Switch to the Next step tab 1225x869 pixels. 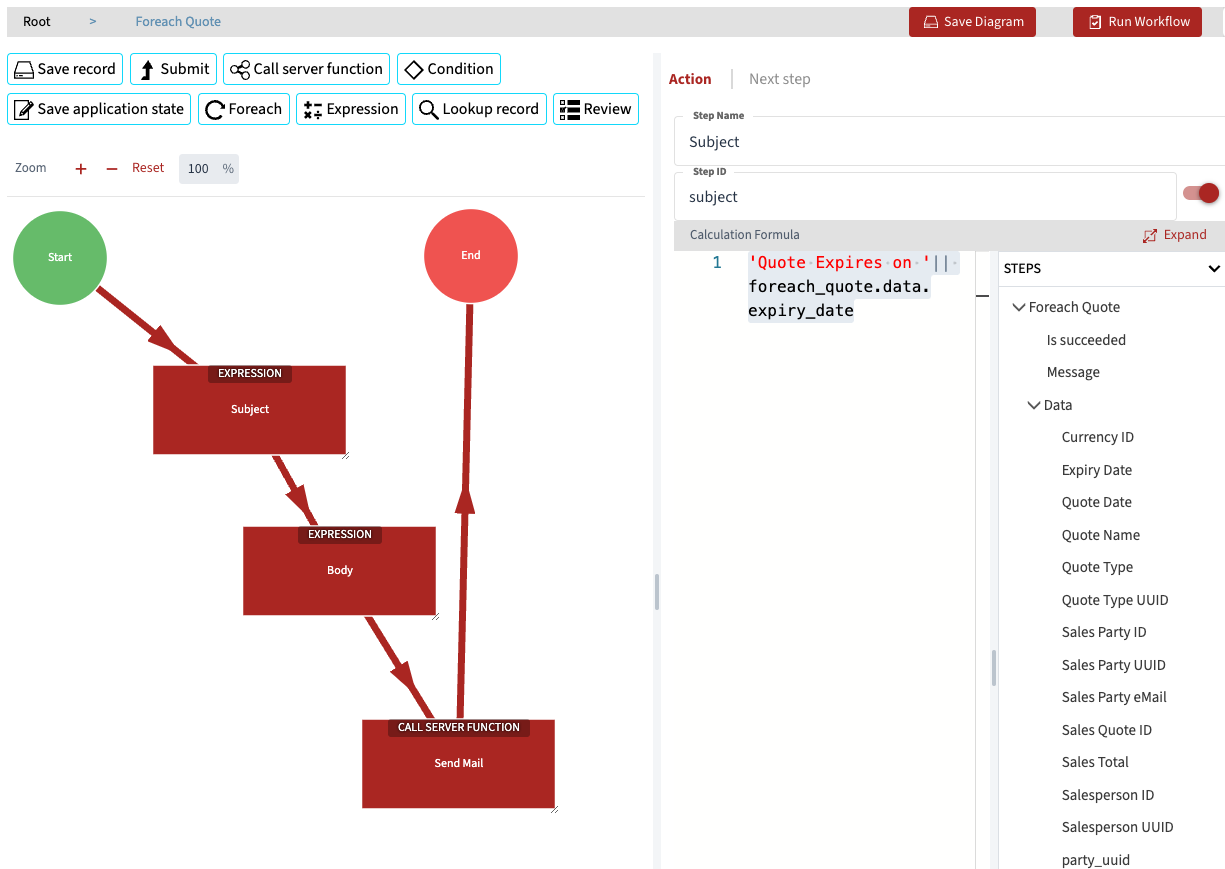(x=779, y=79)
